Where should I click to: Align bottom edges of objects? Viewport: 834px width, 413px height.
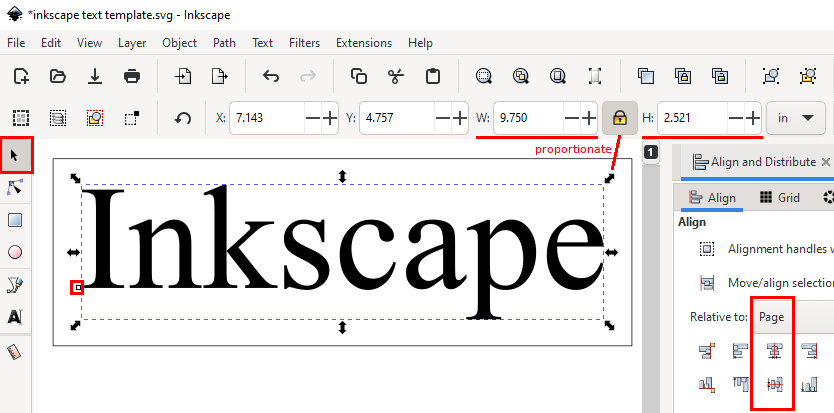click(808, 384)
